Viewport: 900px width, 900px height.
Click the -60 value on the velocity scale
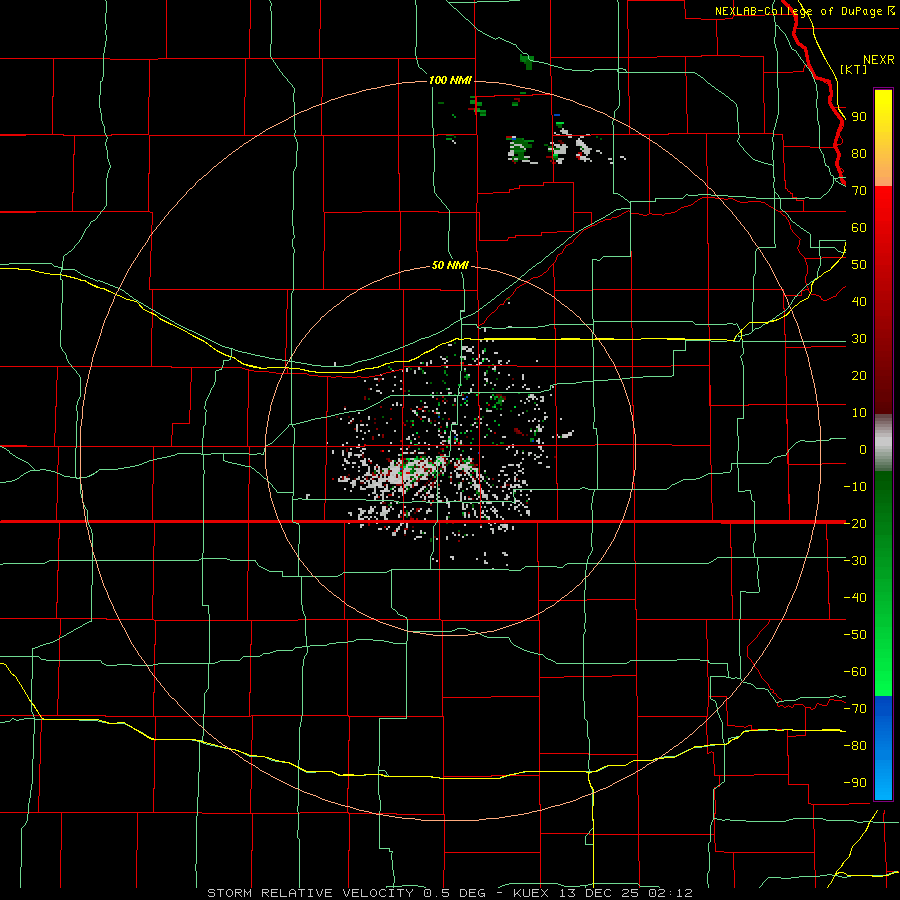pyautogui.click(x=855, y=672)
